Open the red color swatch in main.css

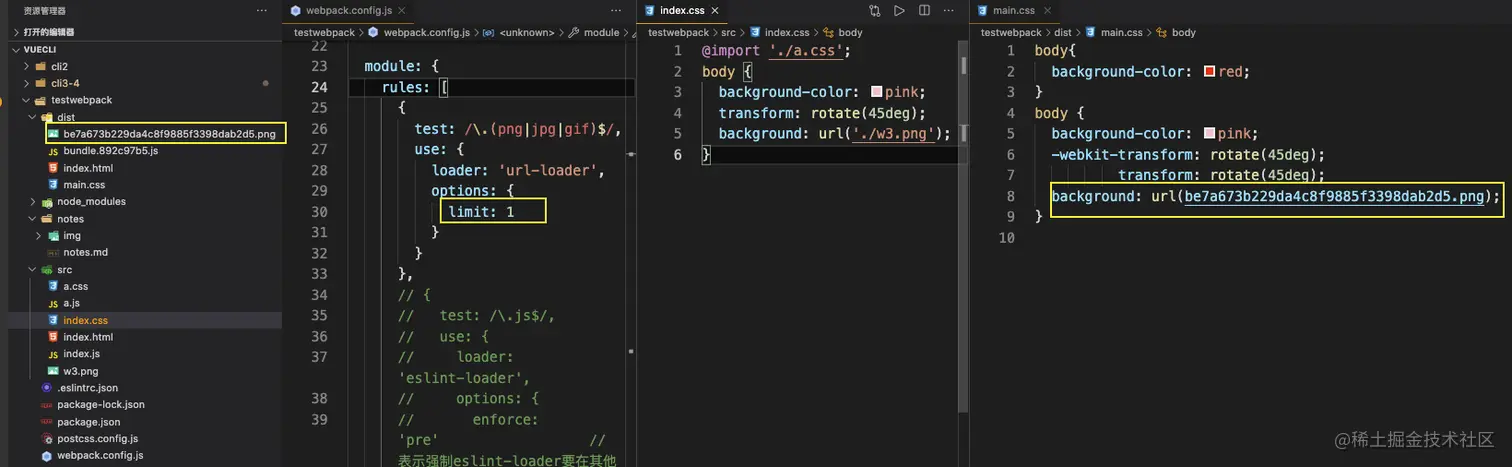[1210, 72]
